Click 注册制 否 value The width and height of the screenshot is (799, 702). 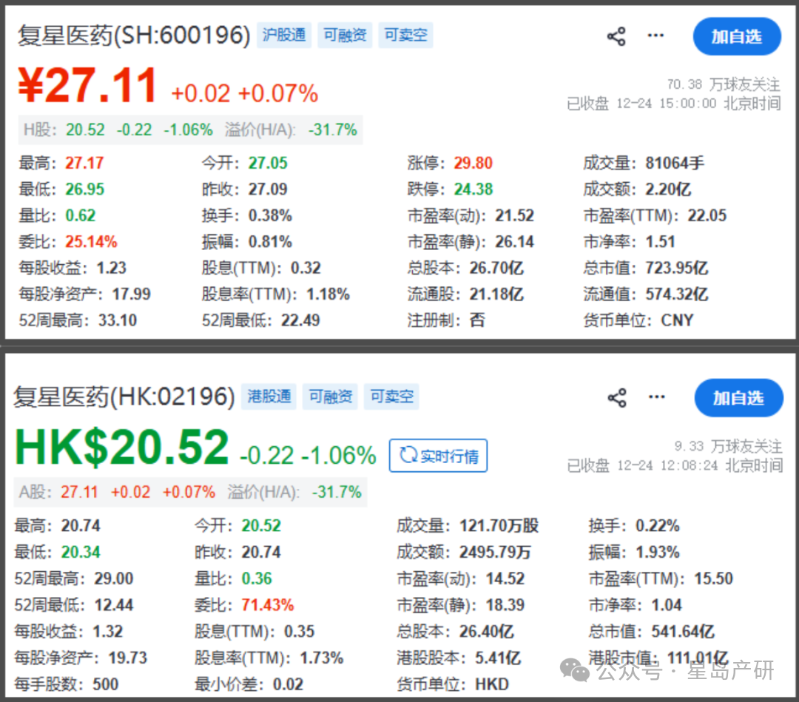coord(477,320)
